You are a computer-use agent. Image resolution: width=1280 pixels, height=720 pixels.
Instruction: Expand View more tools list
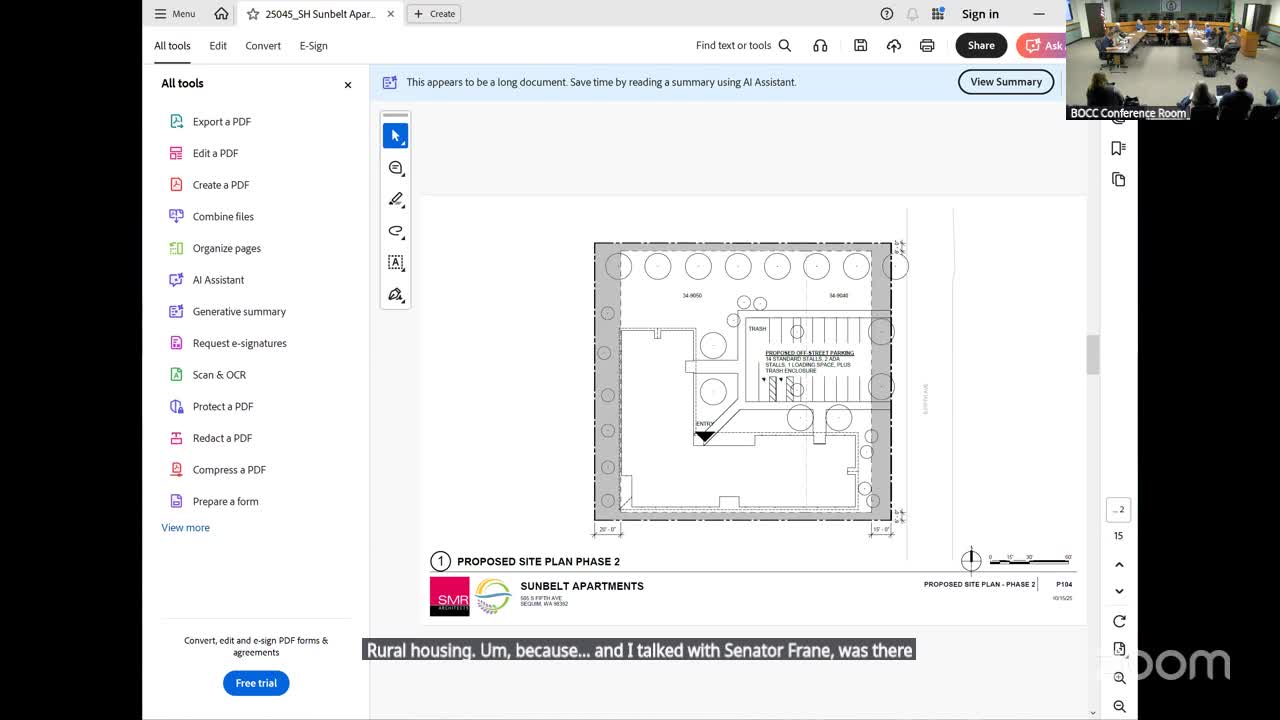click(185, 528)
